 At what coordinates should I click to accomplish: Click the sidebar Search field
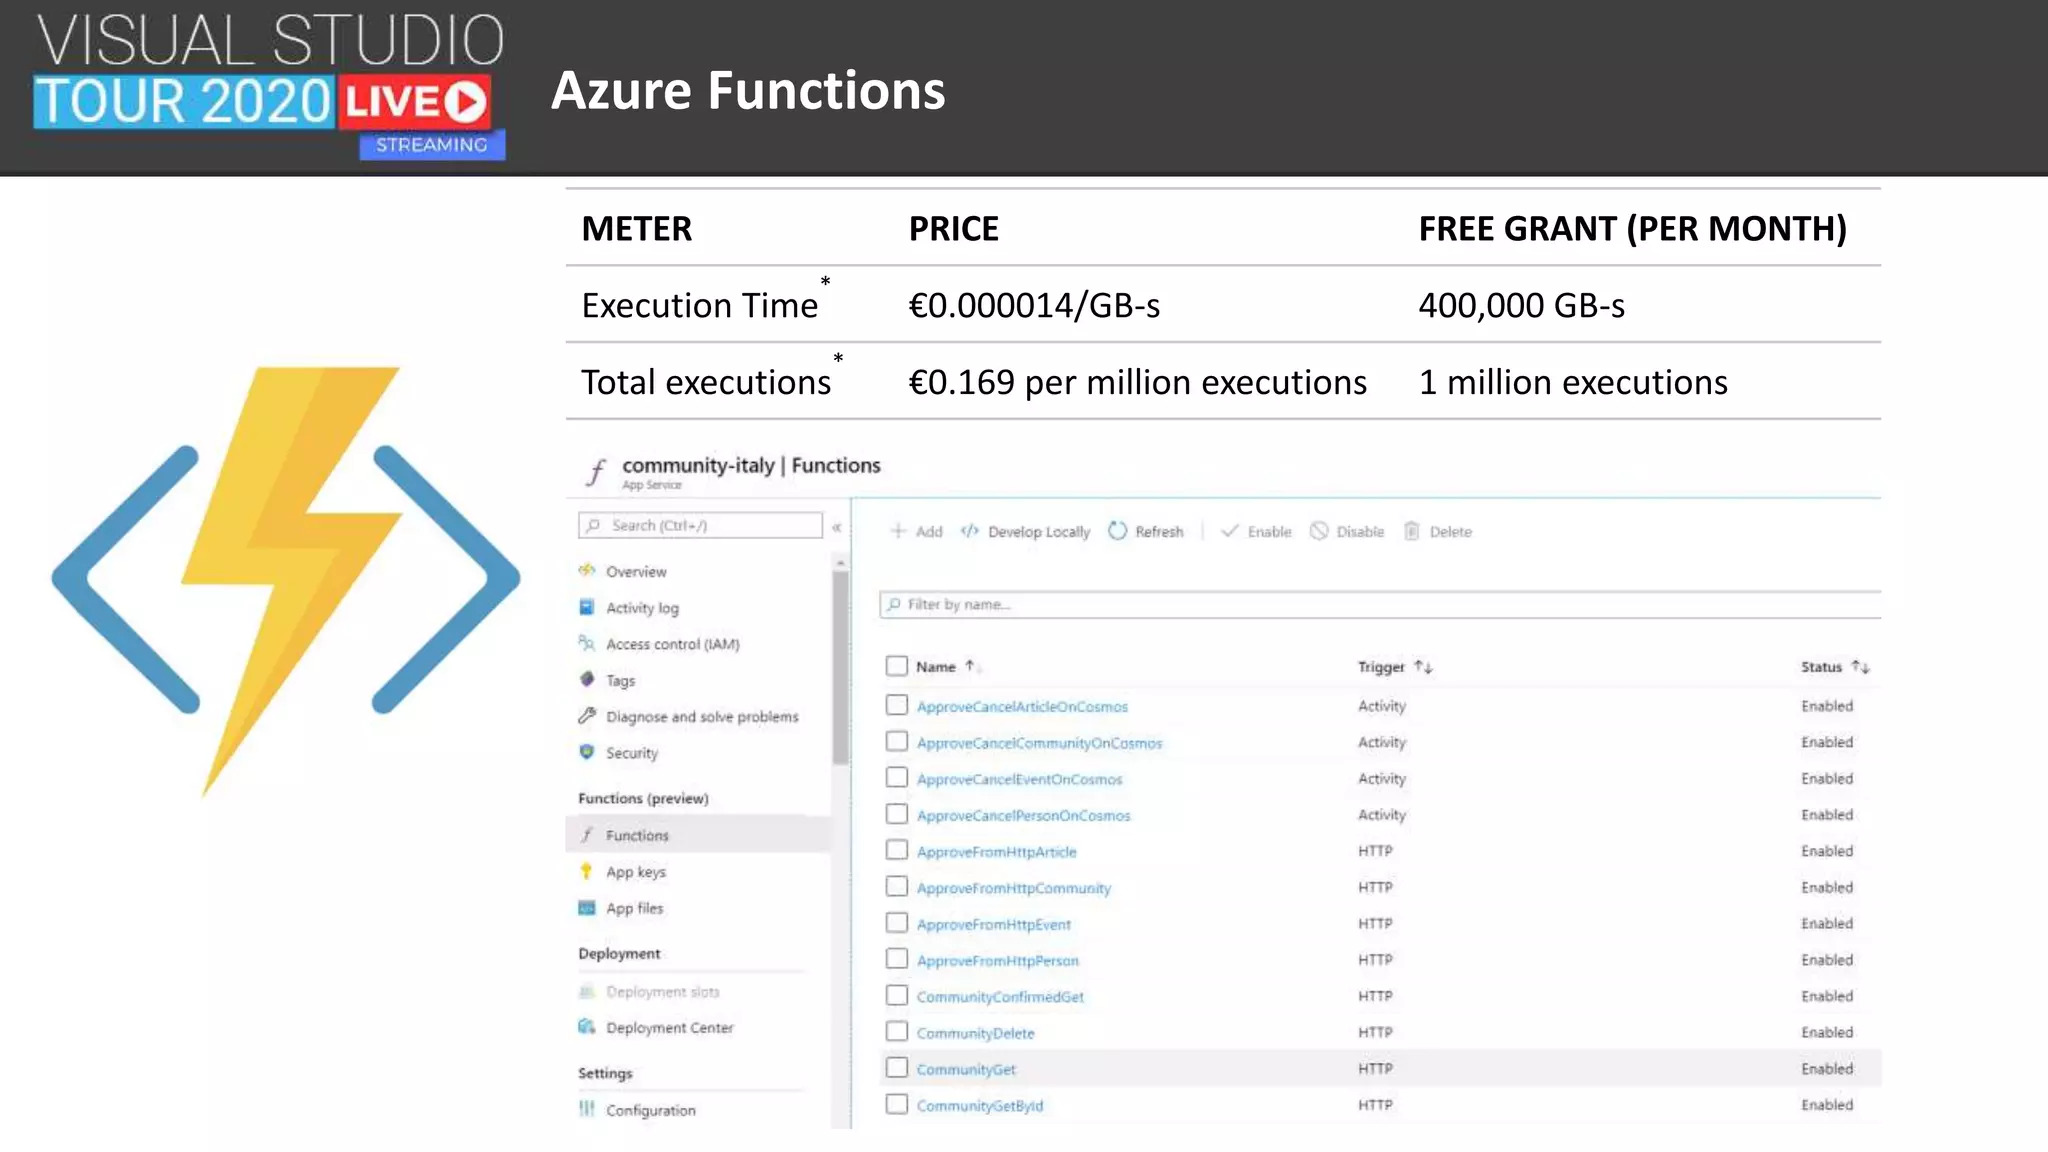point(700,525)
